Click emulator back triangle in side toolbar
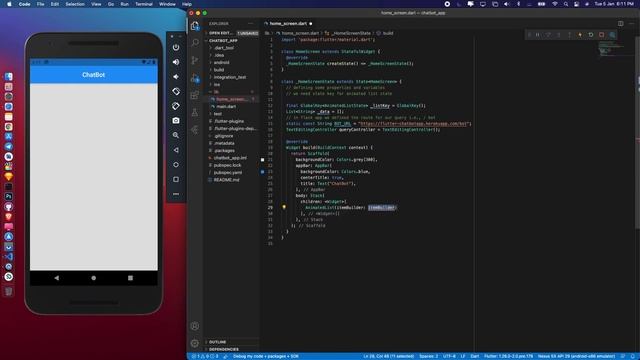 click(176, 150)
